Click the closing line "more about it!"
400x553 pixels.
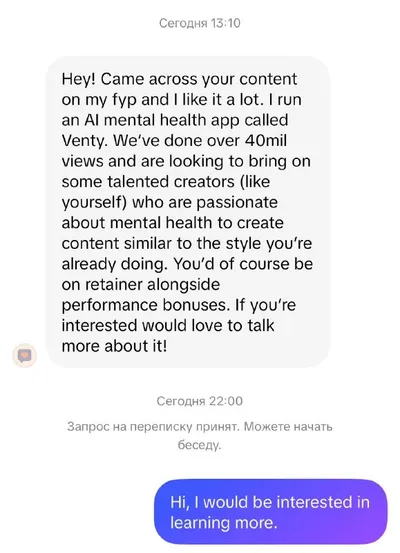coord(114,346)
